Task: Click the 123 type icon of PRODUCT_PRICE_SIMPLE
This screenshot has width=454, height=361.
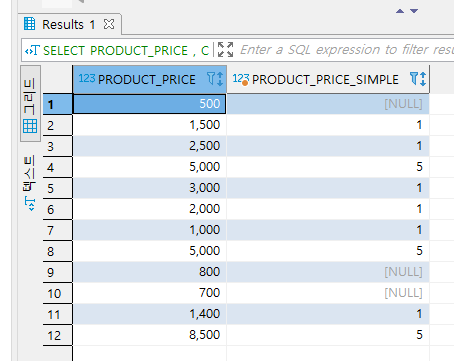Action: [241, 79]
